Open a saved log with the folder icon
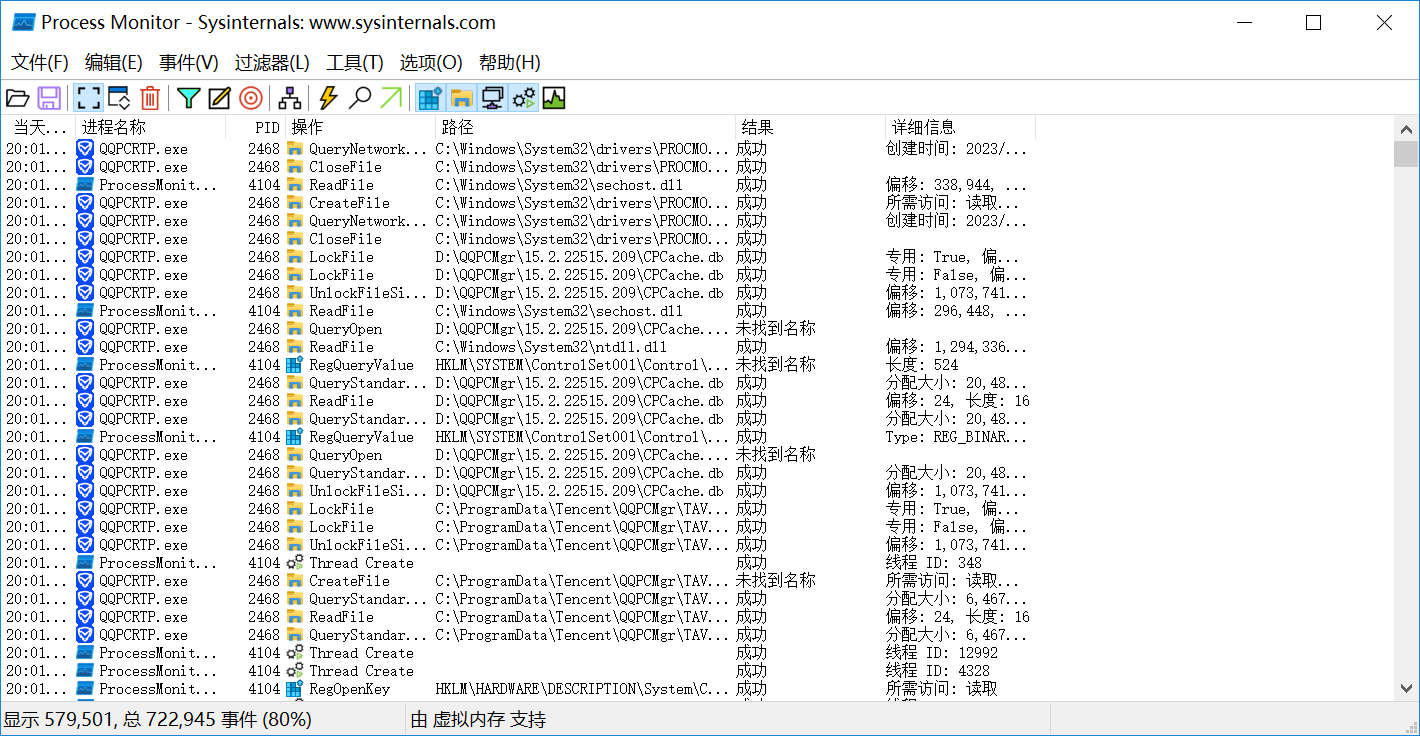This screenshot has height=736, width=1420. tap(17, 98)
